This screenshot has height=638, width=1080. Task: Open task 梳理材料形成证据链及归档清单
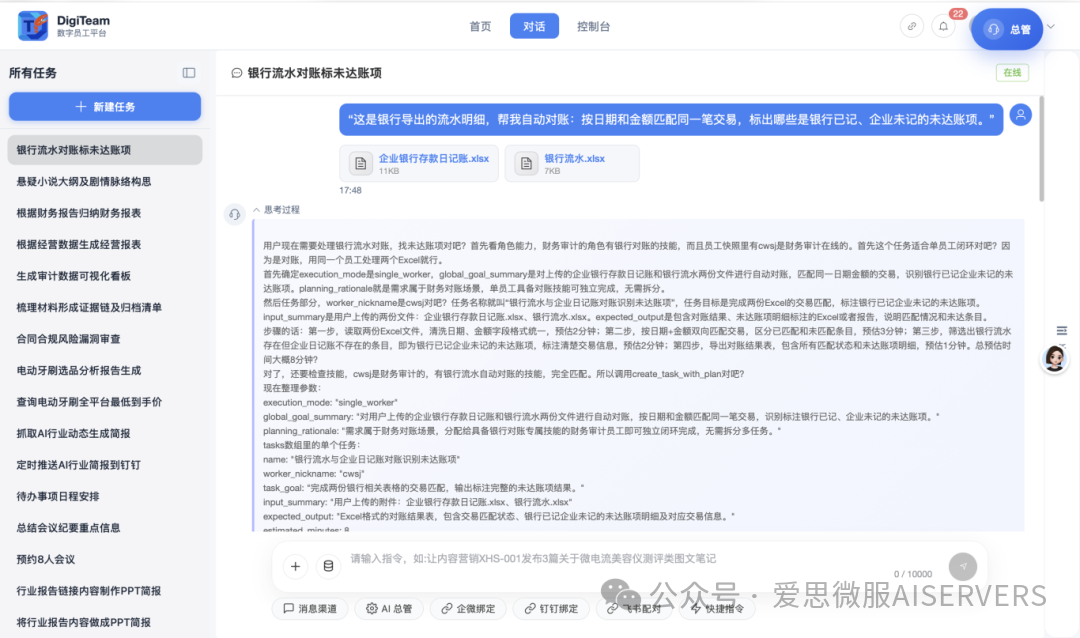(105, 308)
